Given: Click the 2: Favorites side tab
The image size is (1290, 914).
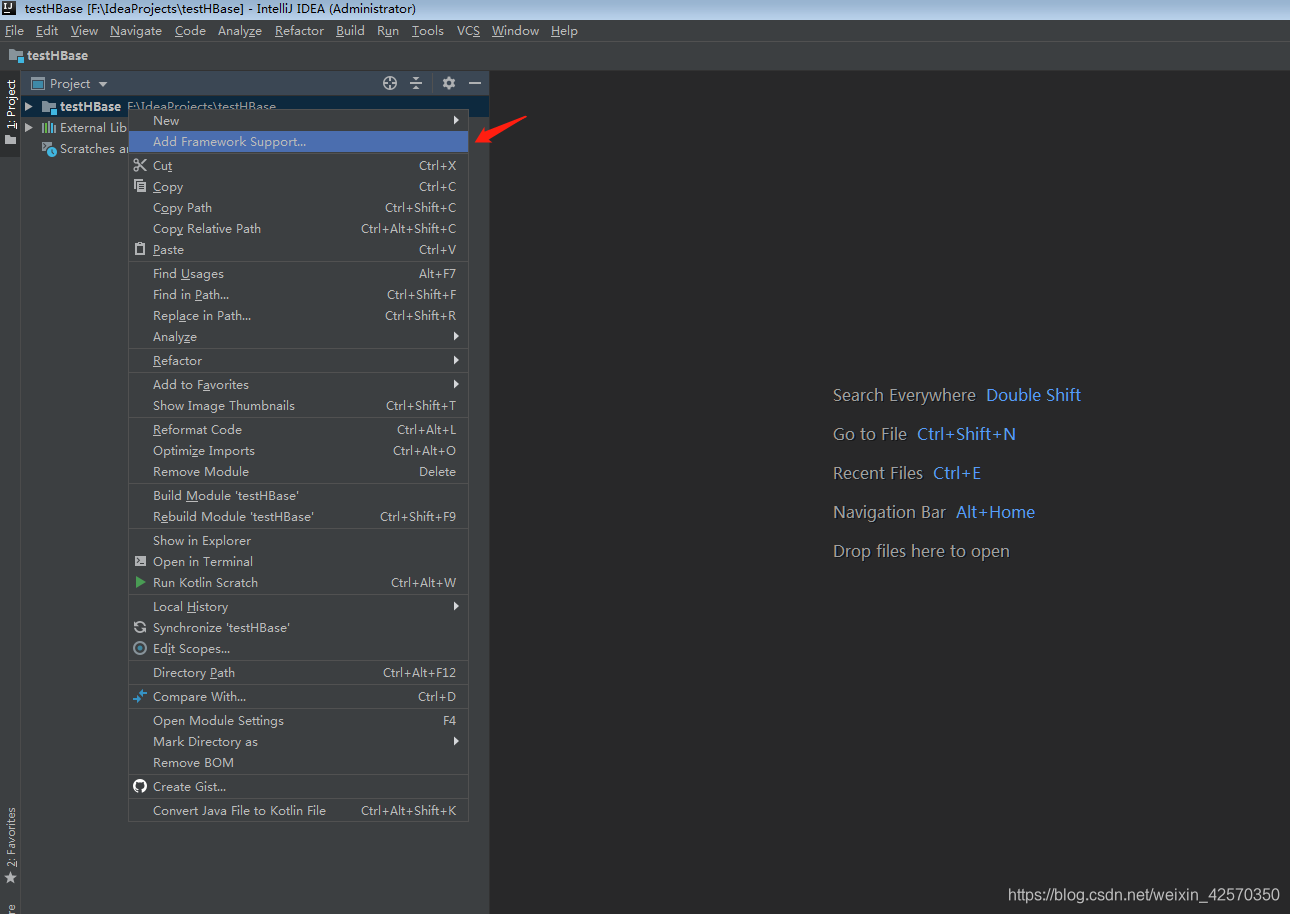Looking at the screenshot, I should pos(10,846).
